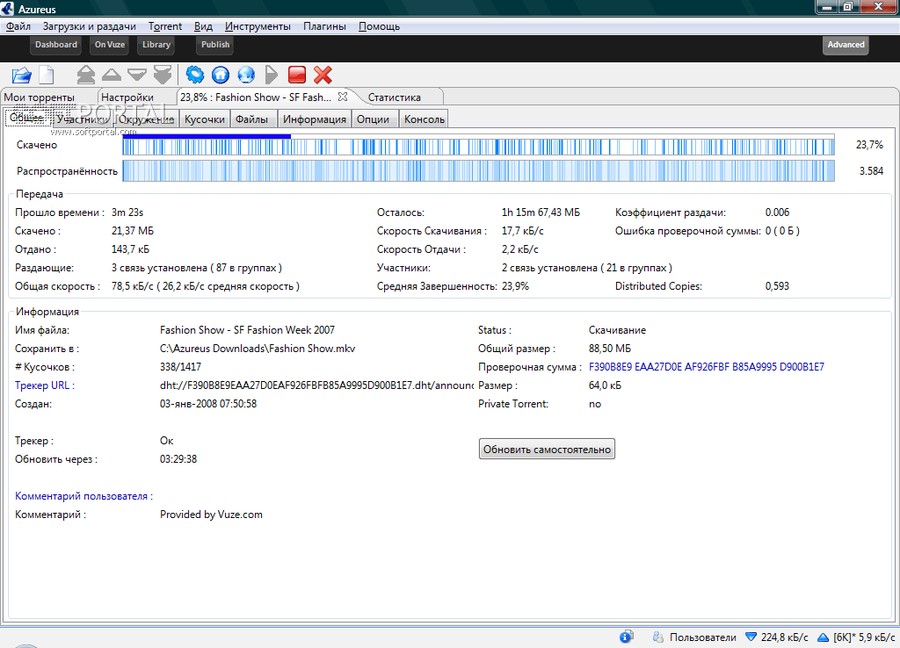Screen dimensions: 900x648
Task: Select the 23,8% Fashion Show torrent tab
Action: click(x=255, y=97)
